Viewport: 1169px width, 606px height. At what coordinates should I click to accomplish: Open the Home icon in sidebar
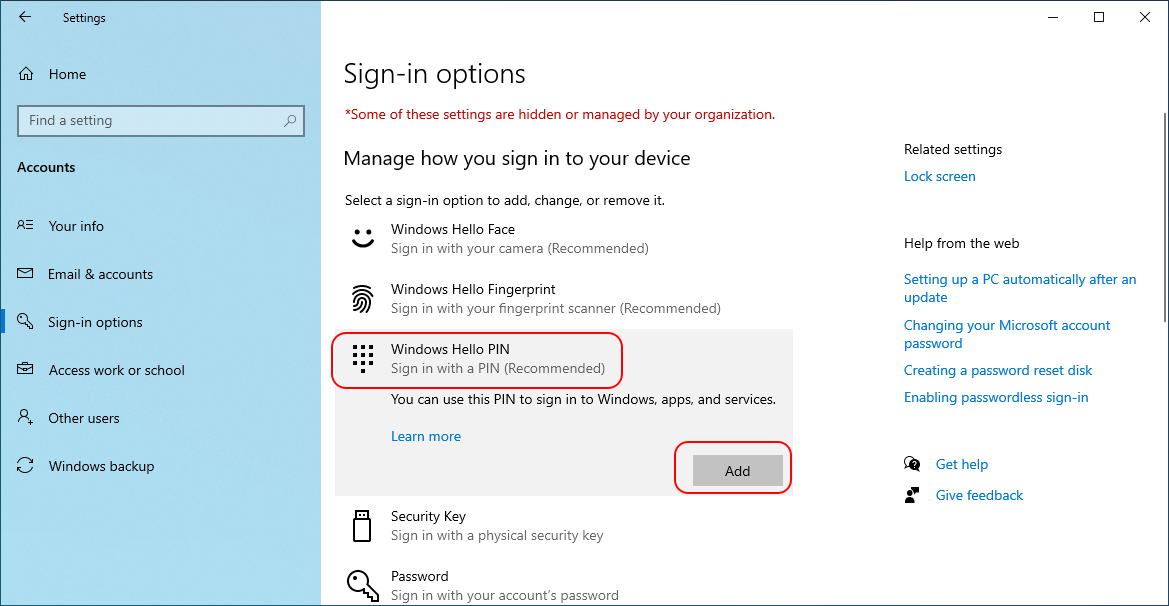click(x=26, y=74)
